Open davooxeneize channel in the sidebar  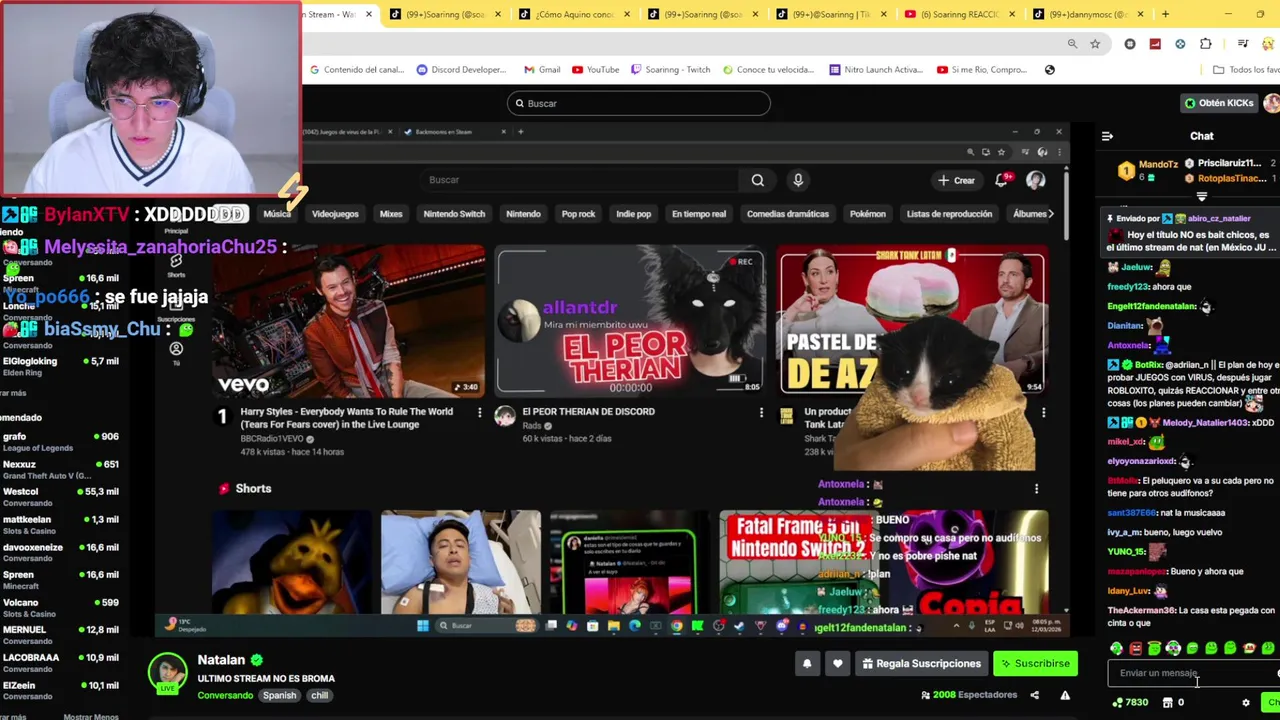[60, 552]
